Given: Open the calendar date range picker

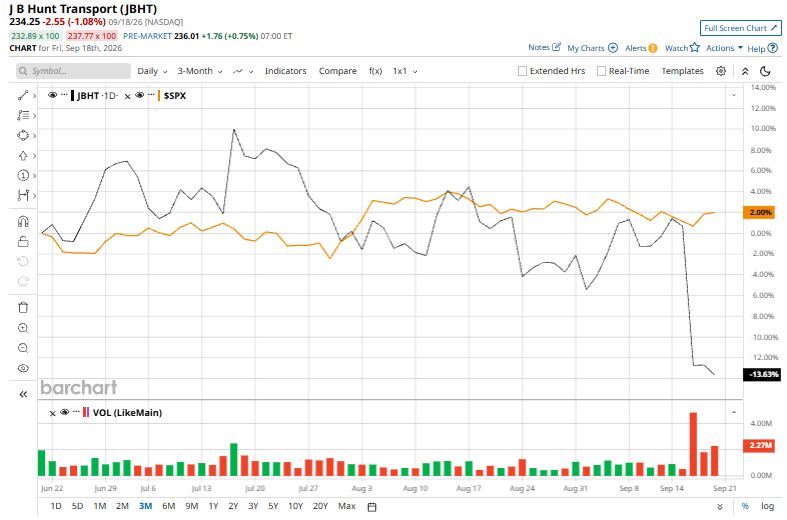Looking at the screenshot, I should [x=372, y=507].
